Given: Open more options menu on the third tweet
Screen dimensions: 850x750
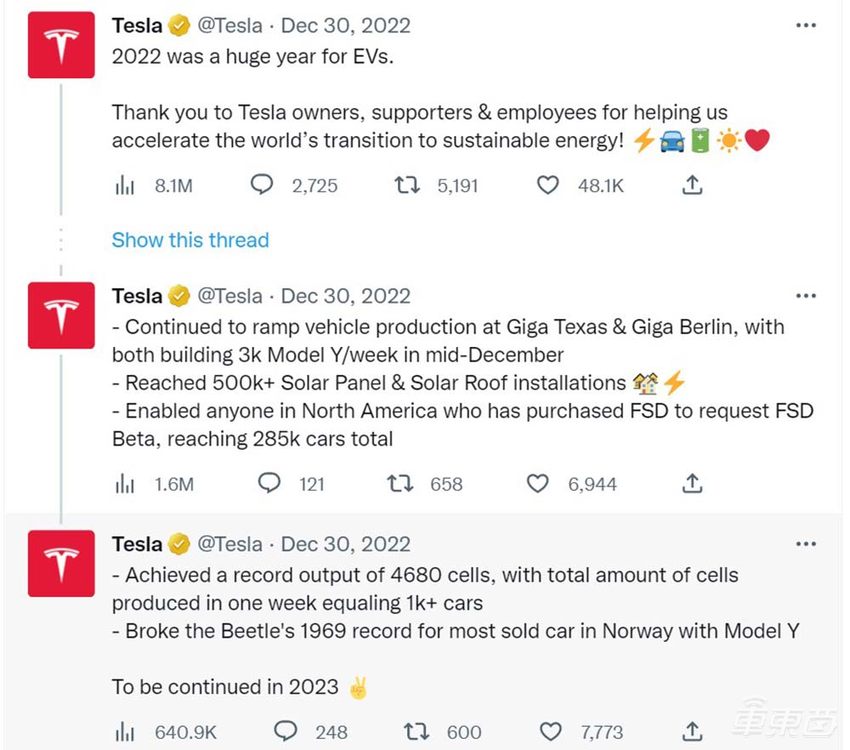Looking at the screenshot, I should 806,542.
